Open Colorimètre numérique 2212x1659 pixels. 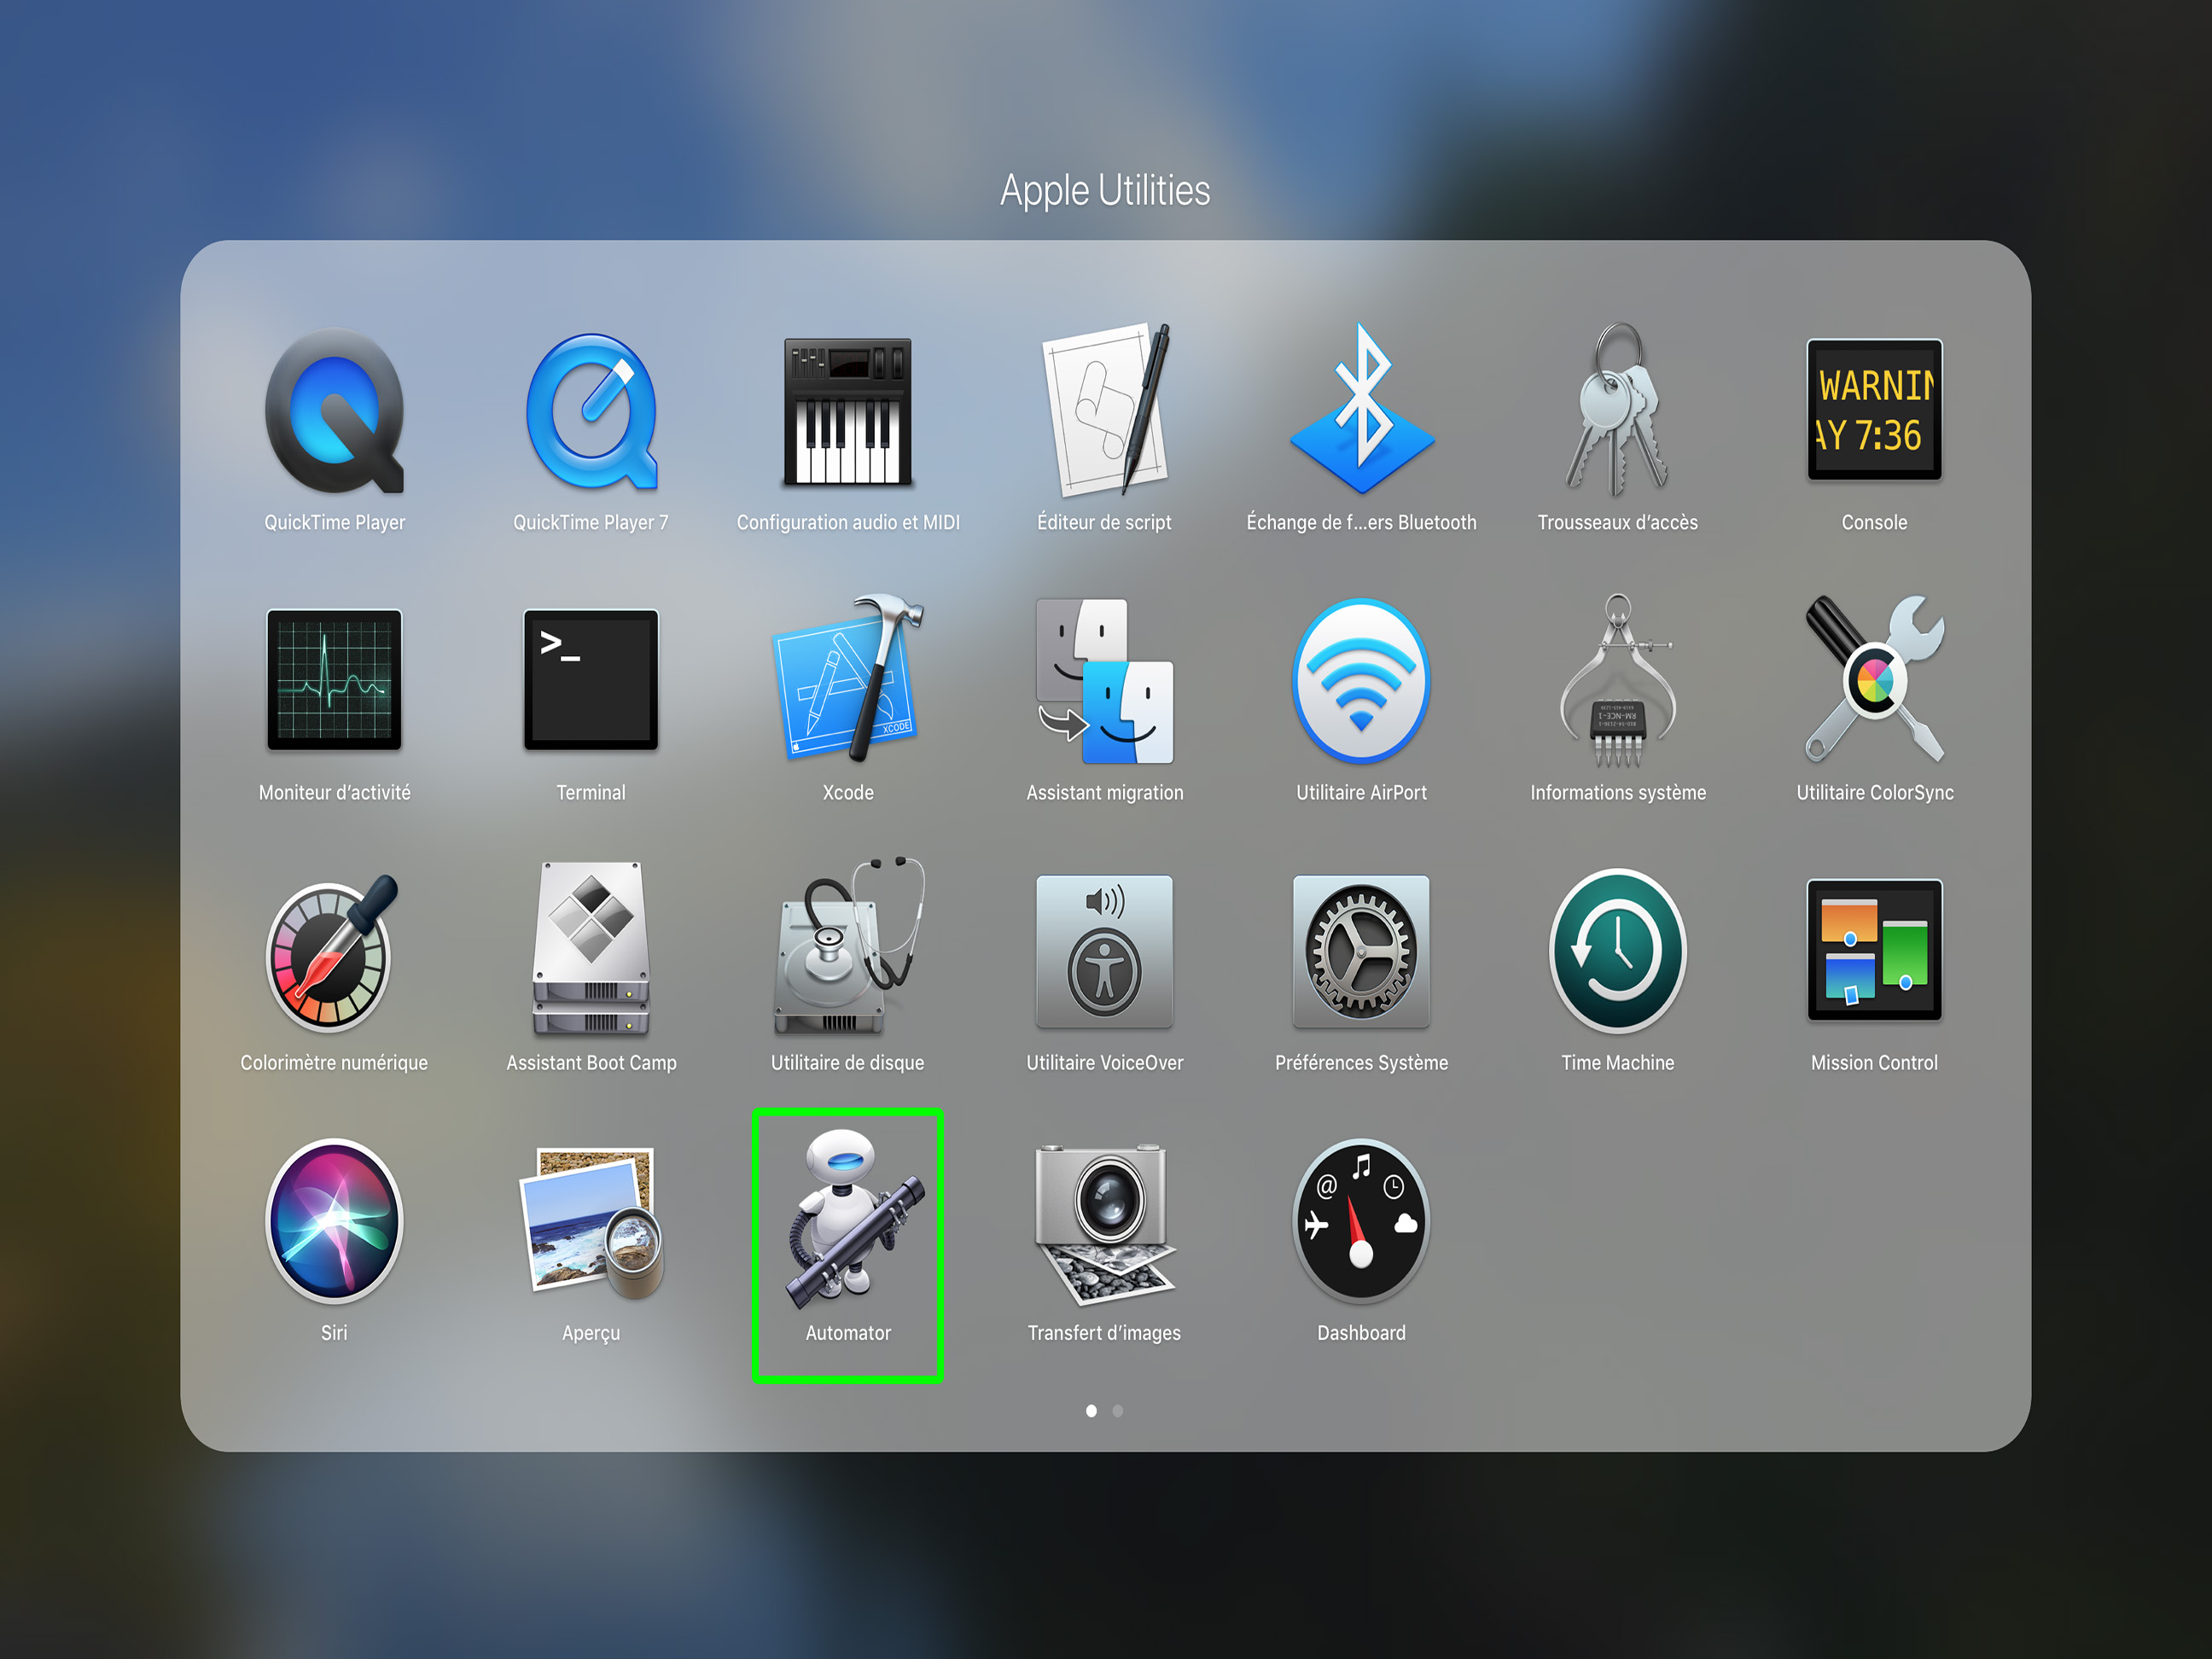(x=334, y=952)
